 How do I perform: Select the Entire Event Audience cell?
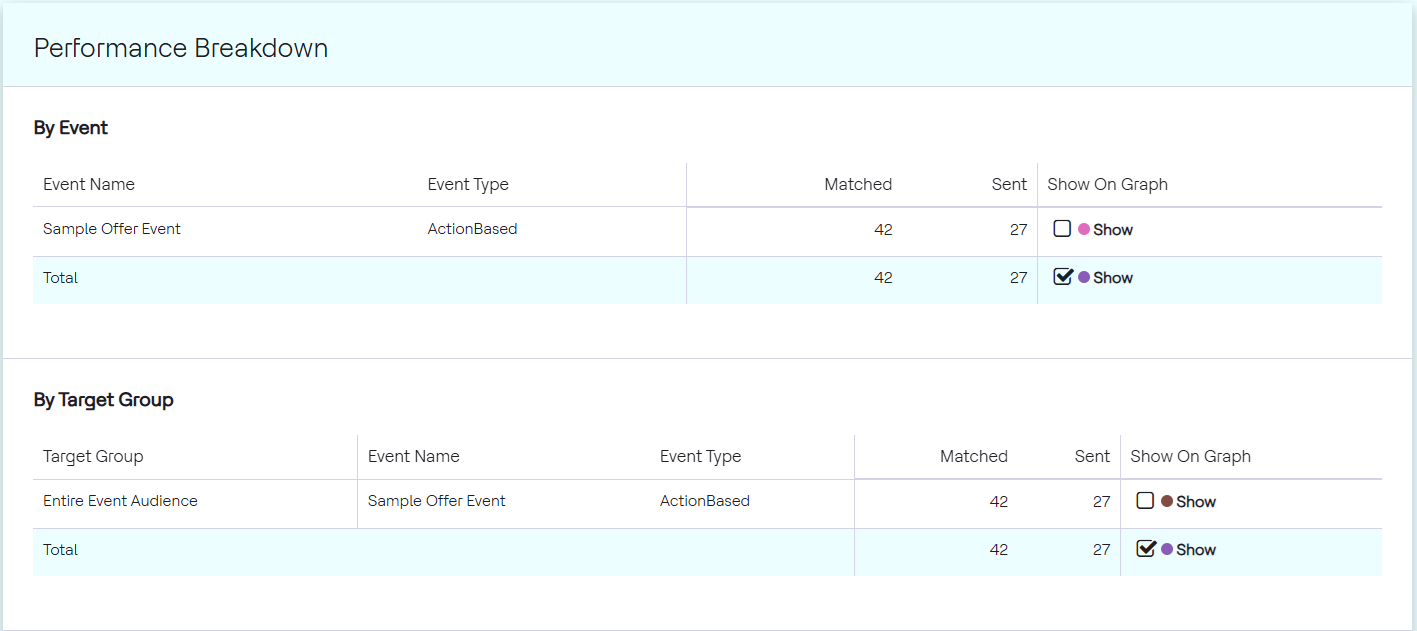[x=120, y=501]
